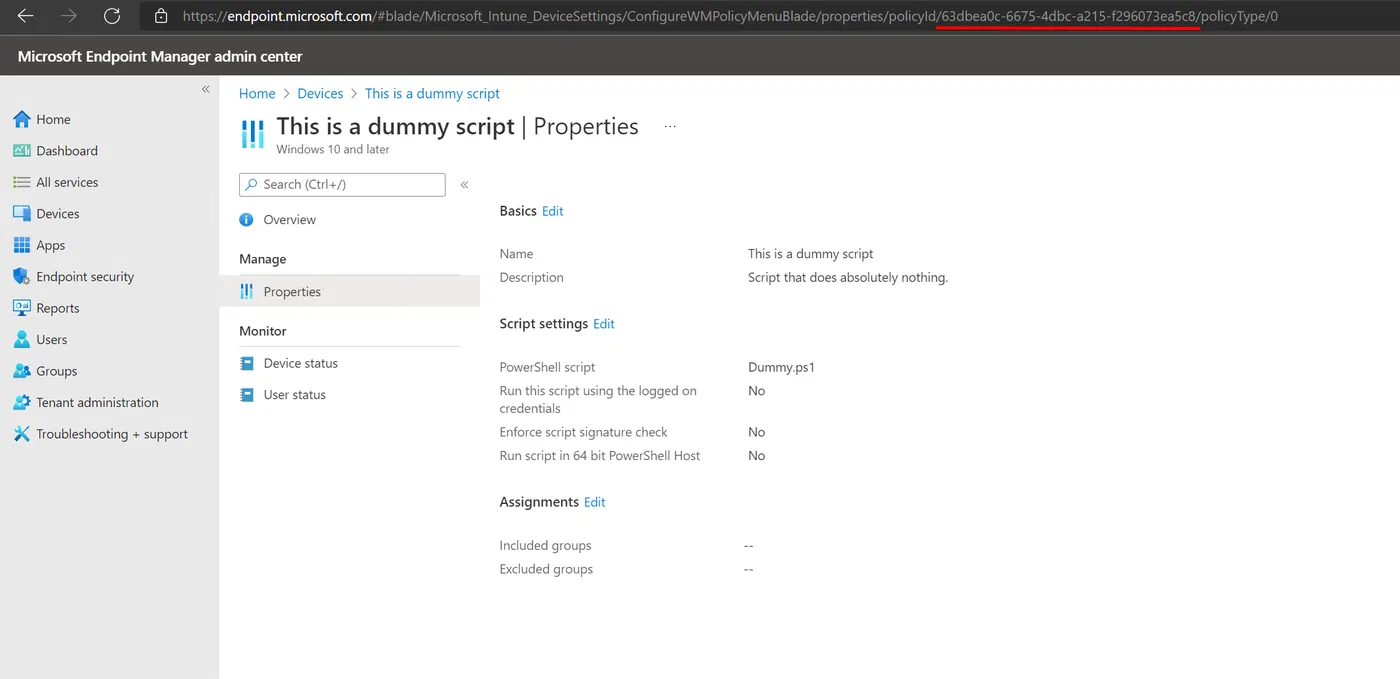Click the Users person icon

[22, 340]
